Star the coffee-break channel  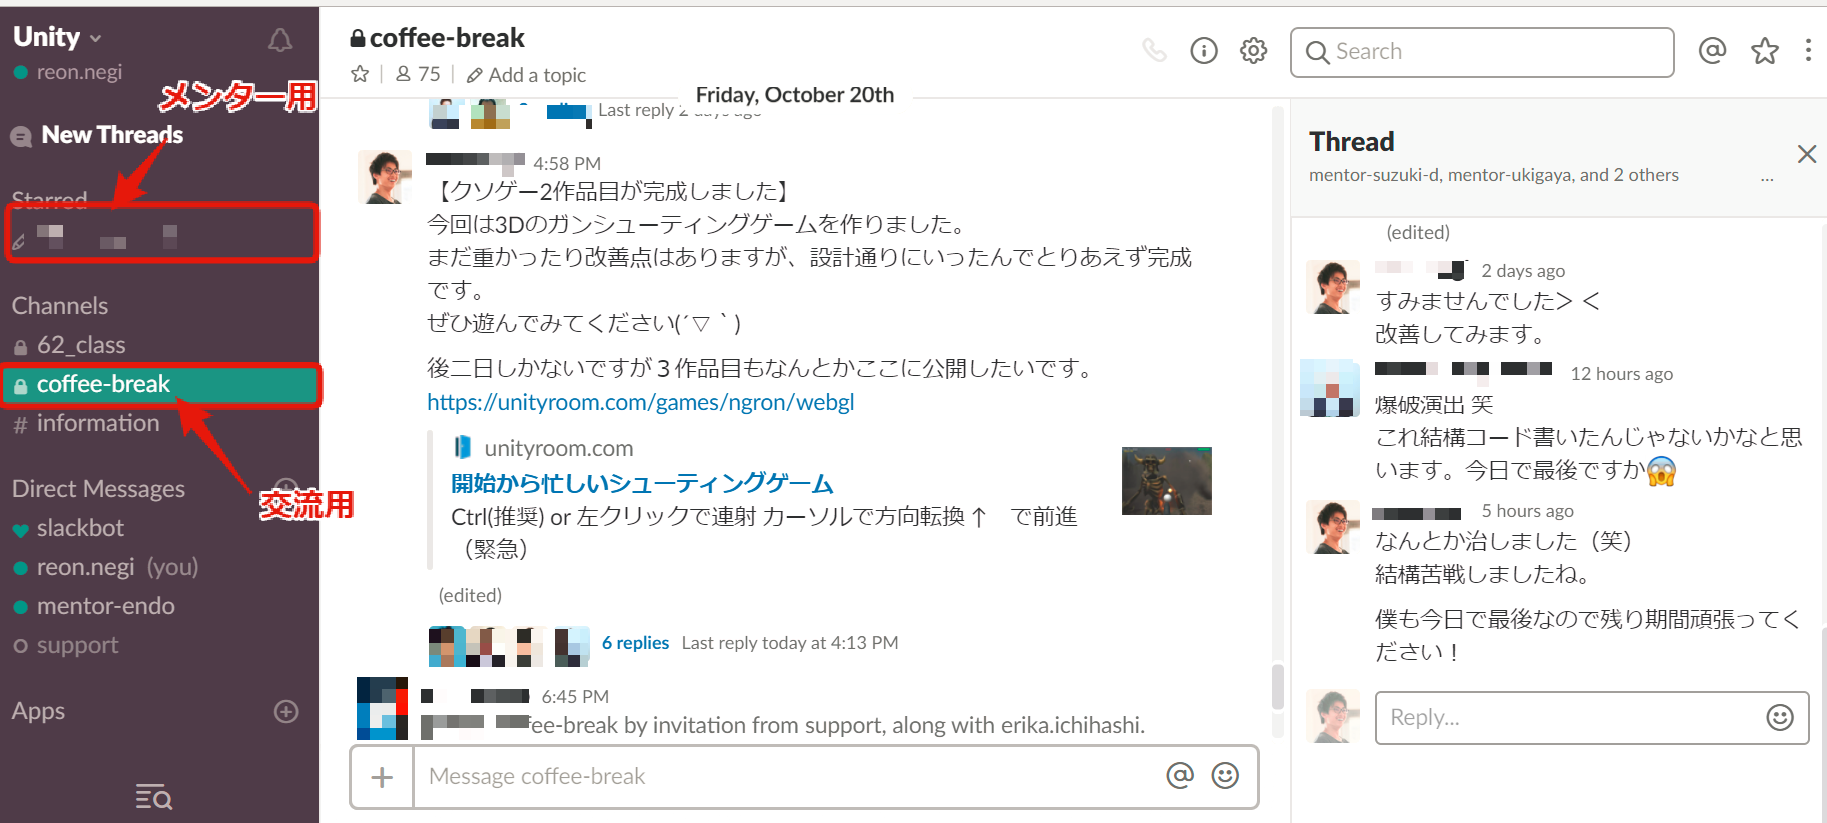360,74
